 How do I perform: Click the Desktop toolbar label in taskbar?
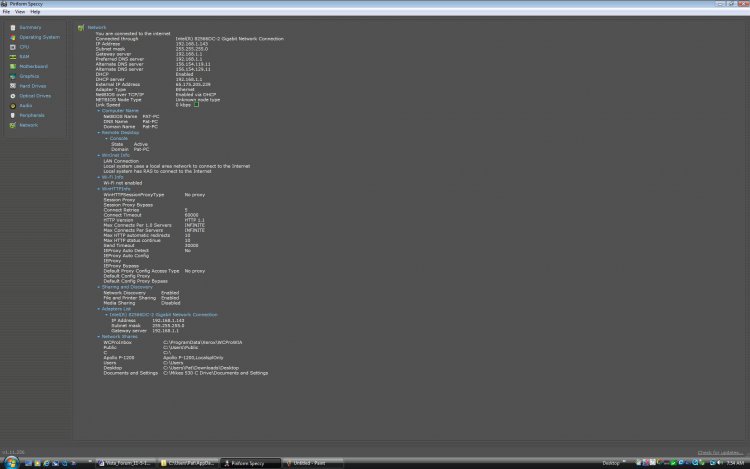tap(611, 463)
